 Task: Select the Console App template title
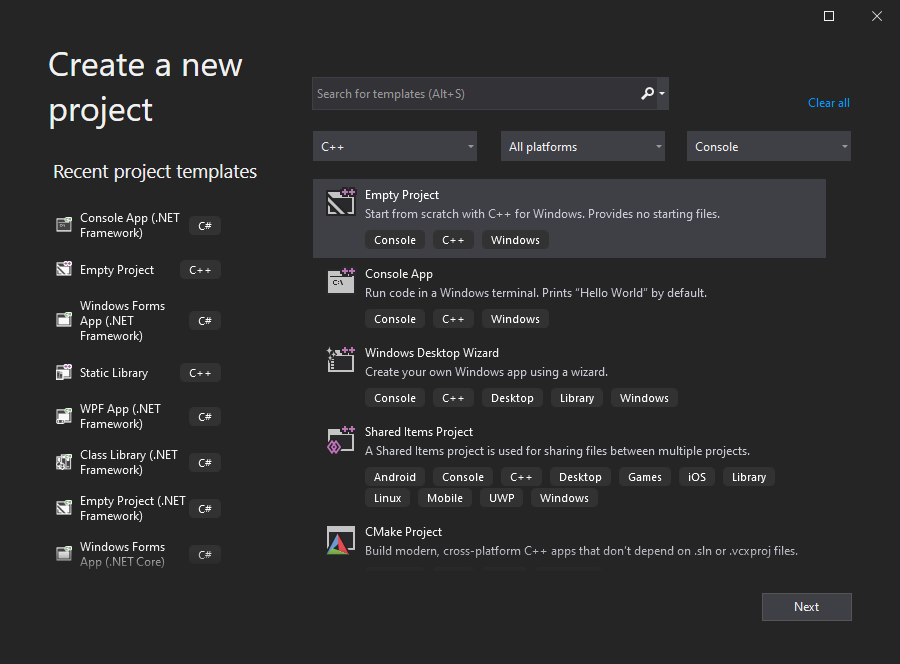click(399, 274)
